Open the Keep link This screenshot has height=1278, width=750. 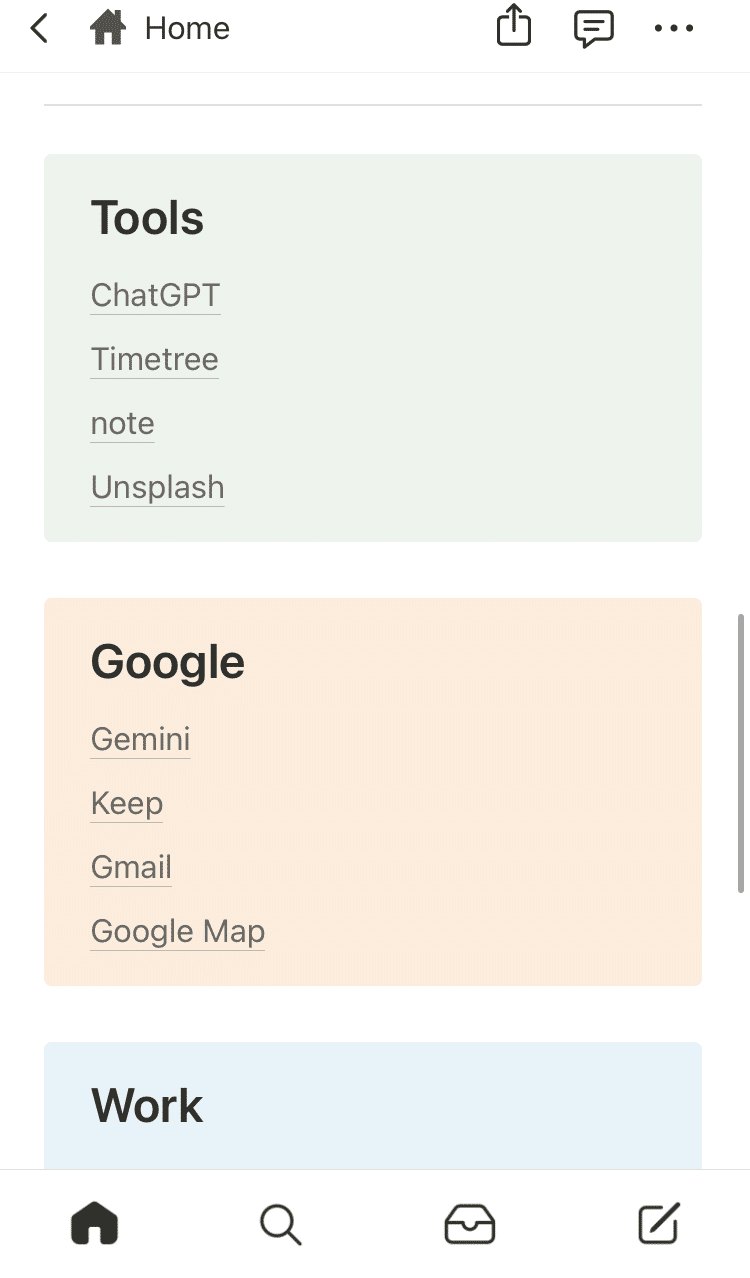click(x=126, y=803)
